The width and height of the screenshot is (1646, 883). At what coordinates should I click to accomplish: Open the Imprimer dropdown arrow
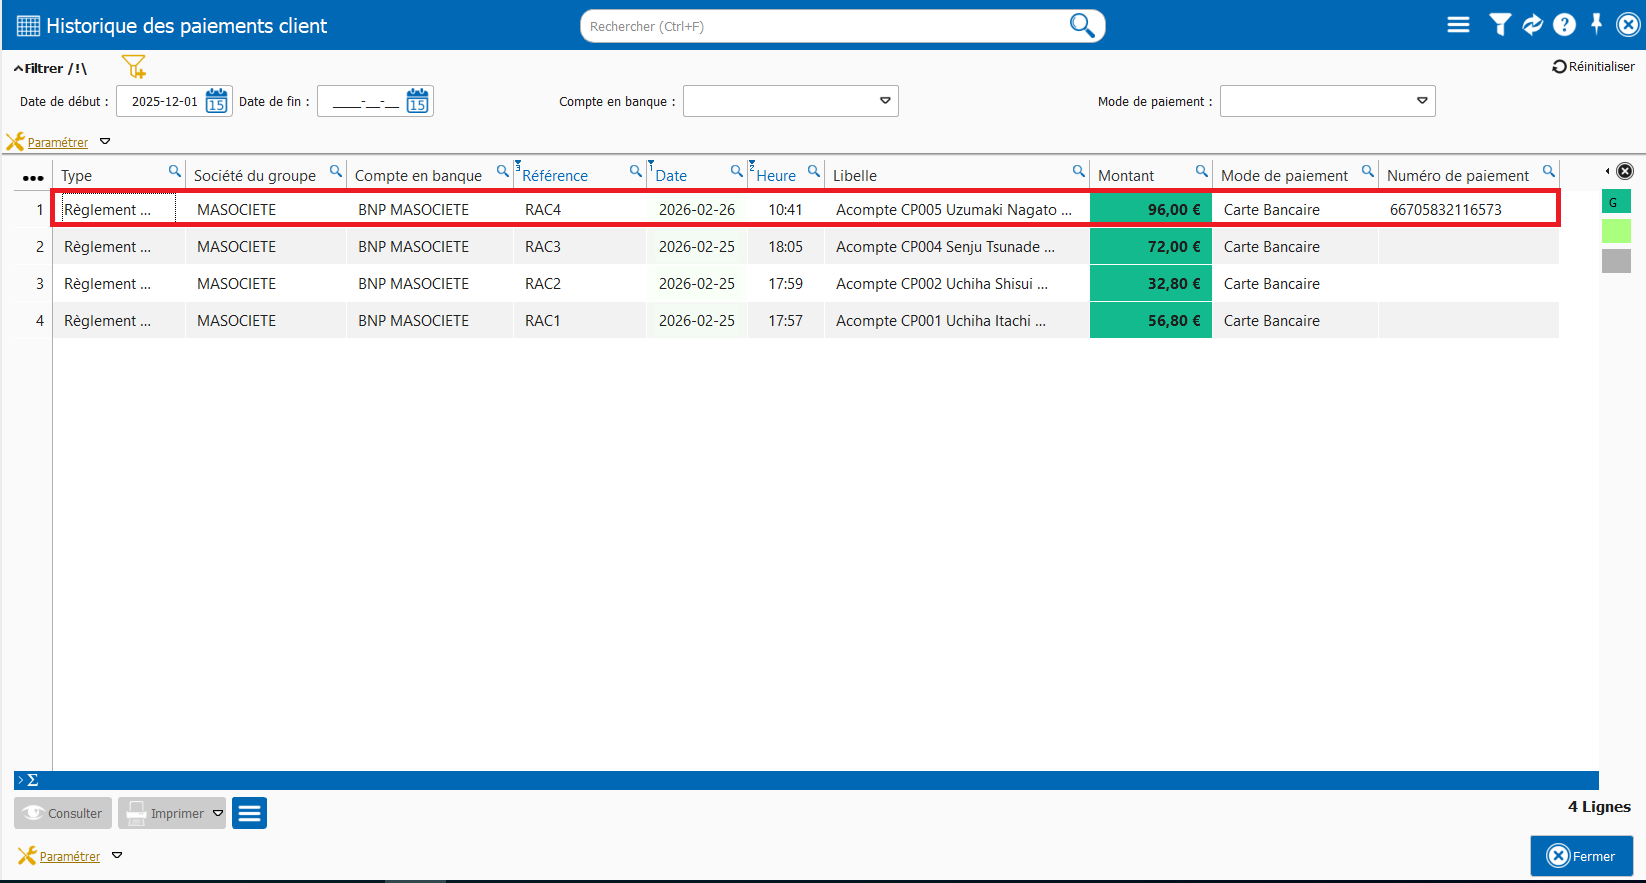(218, 813)
